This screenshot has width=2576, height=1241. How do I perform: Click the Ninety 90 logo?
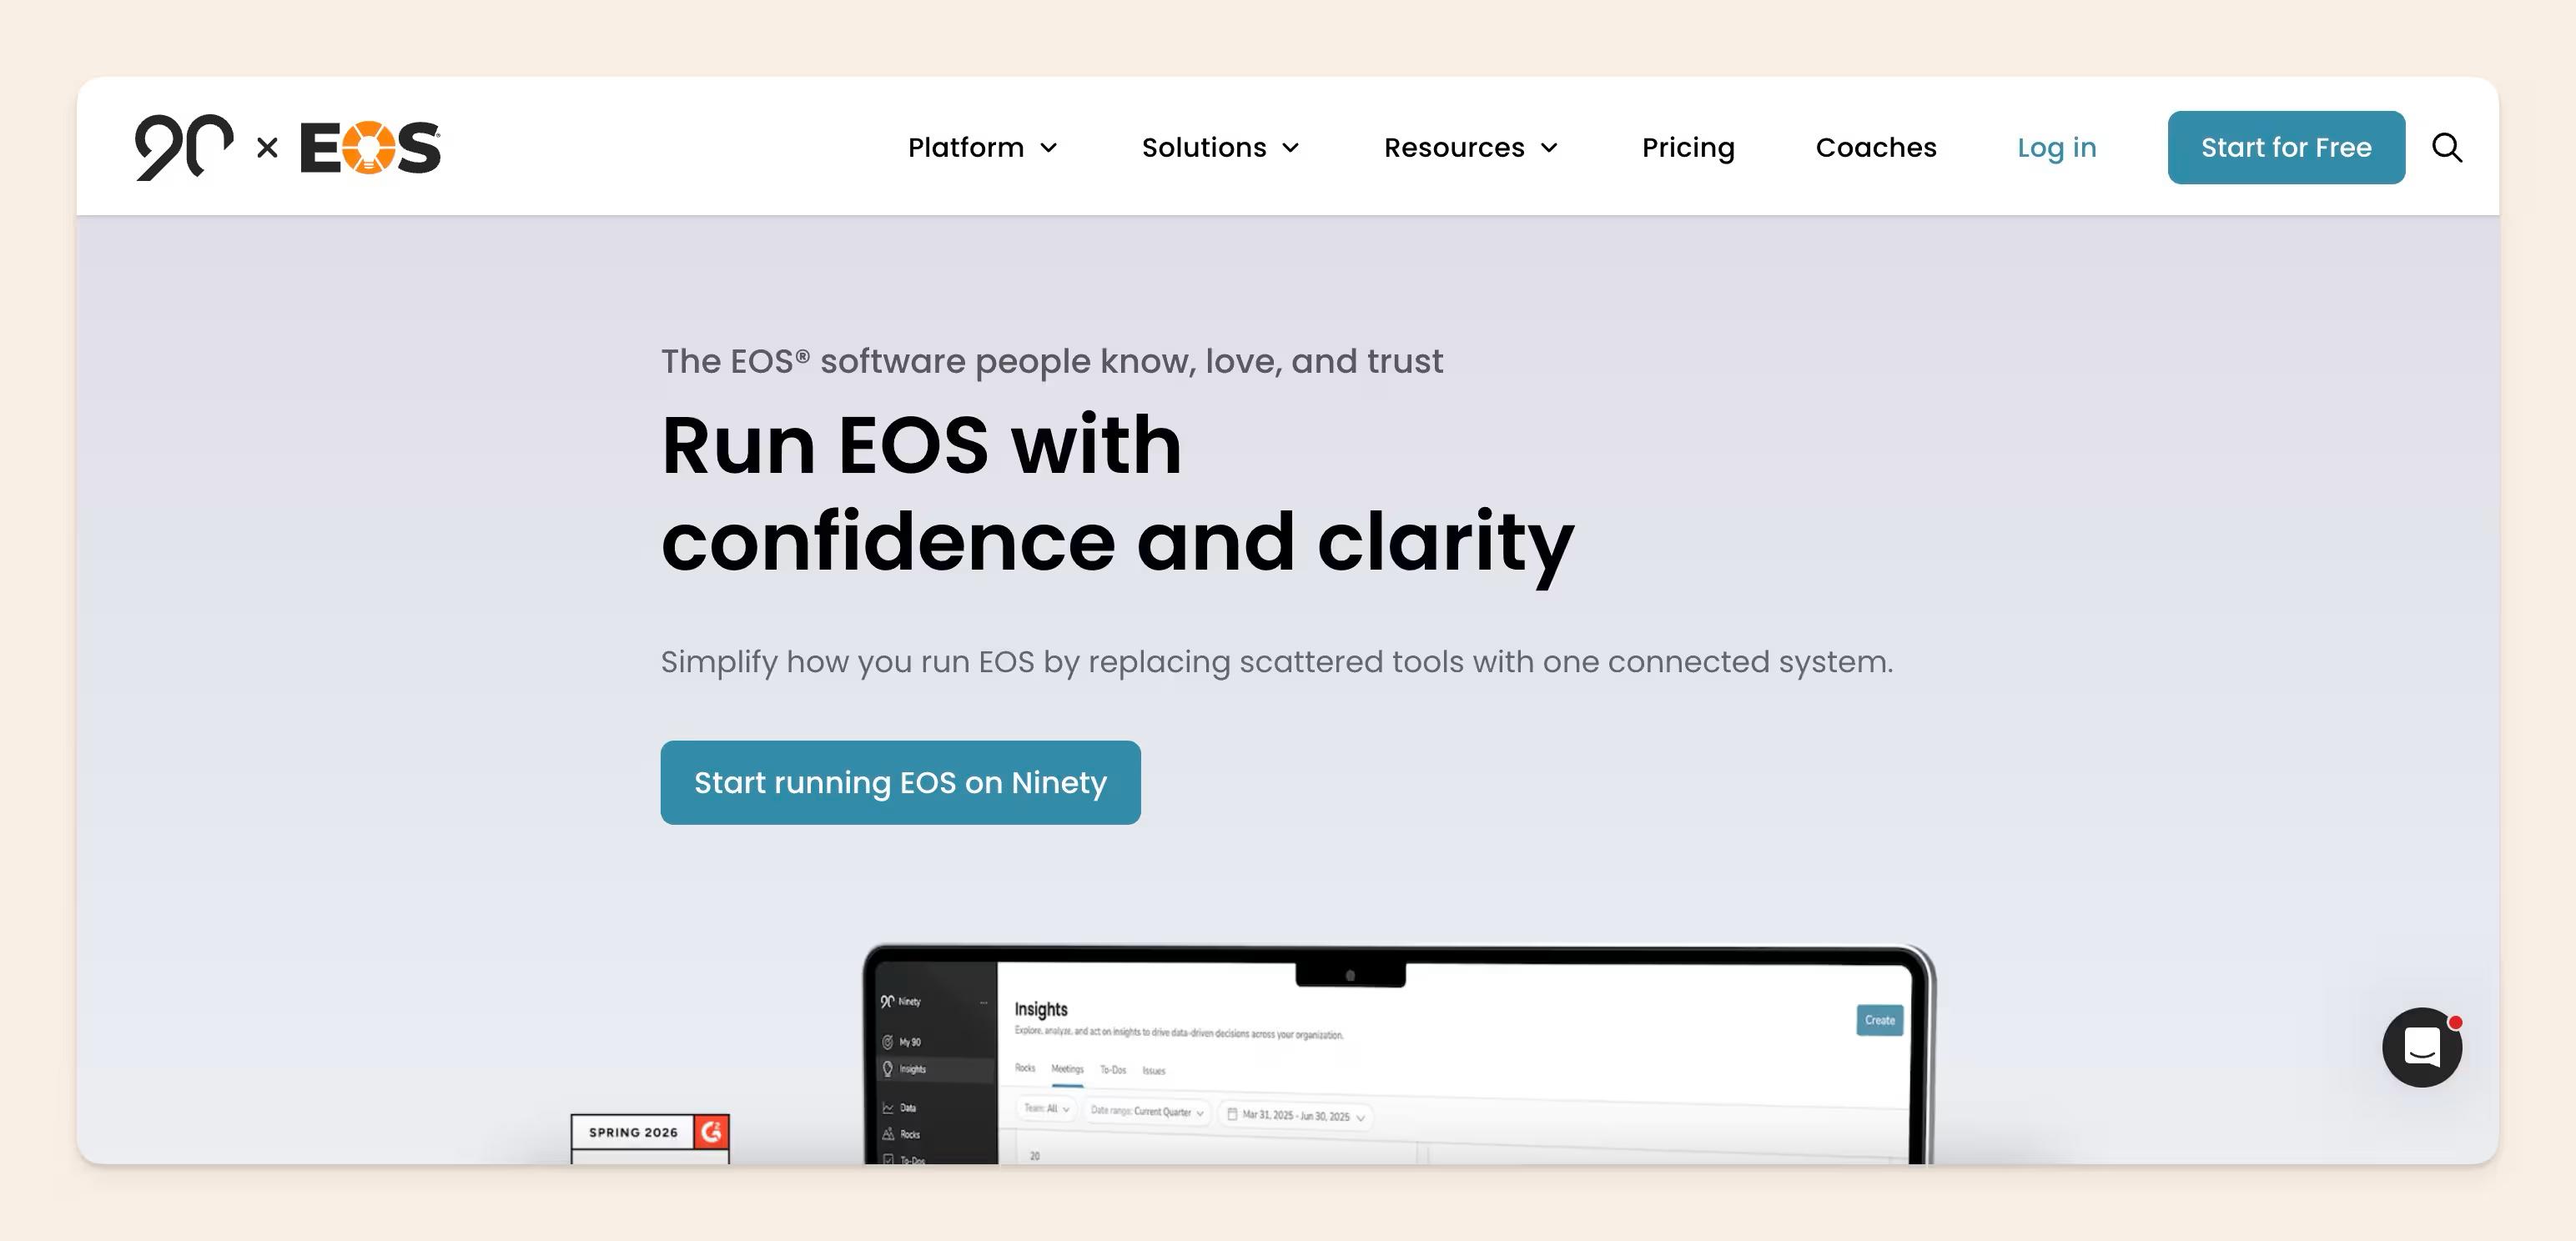tap(184, 147)
